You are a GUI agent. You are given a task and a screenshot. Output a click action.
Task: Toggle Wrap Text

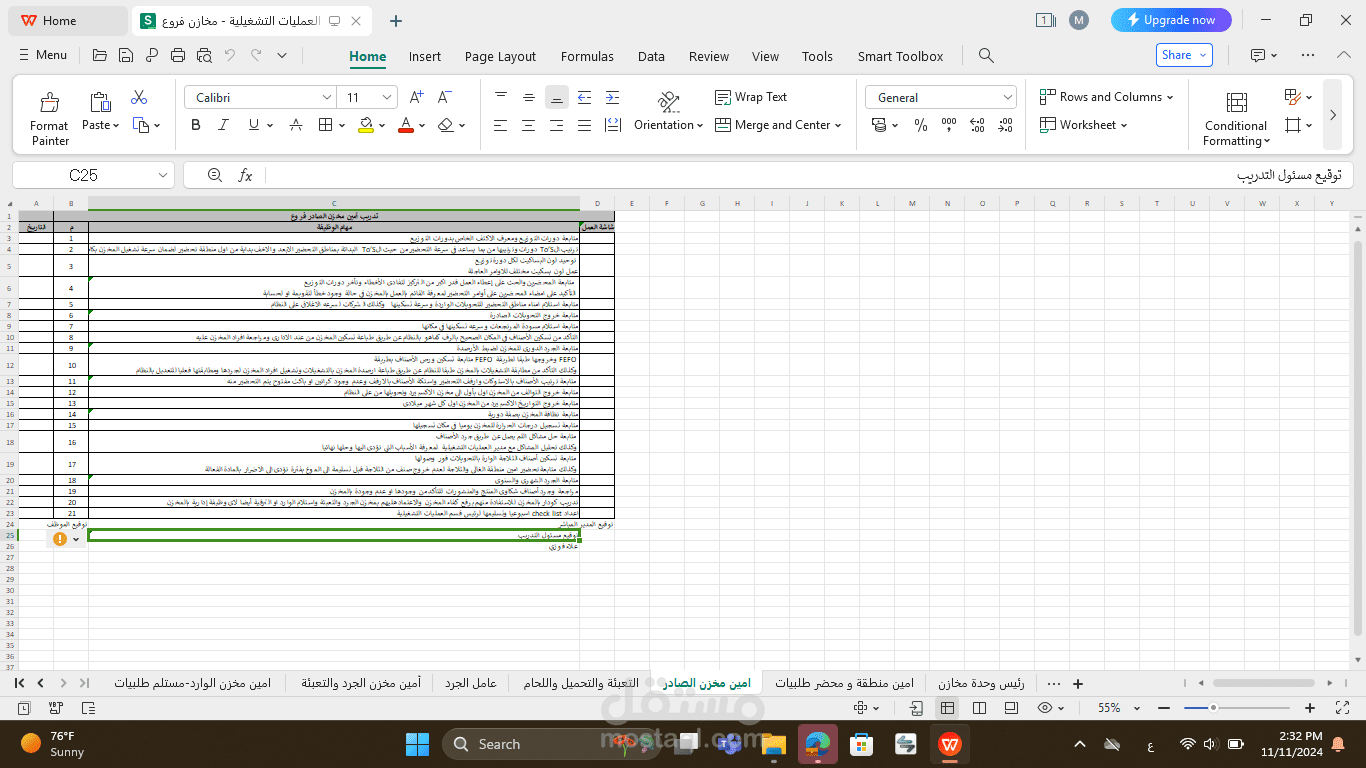pos(751,97)
